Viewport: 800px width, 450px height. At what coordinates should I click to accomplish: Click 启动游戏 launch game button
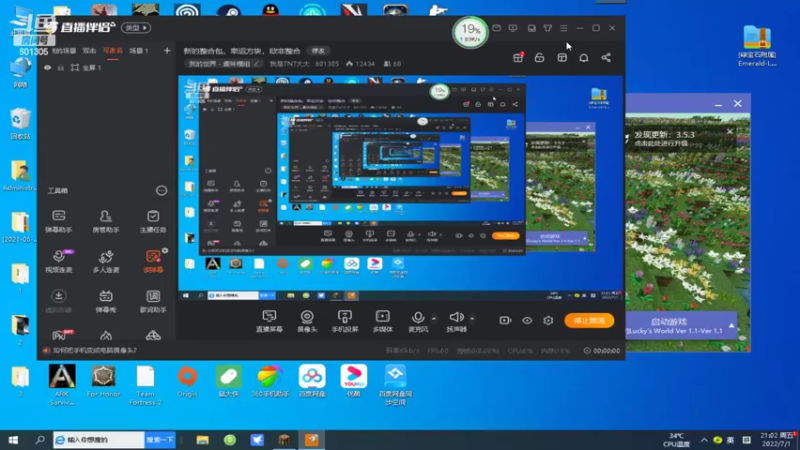[x=669, y=322]
